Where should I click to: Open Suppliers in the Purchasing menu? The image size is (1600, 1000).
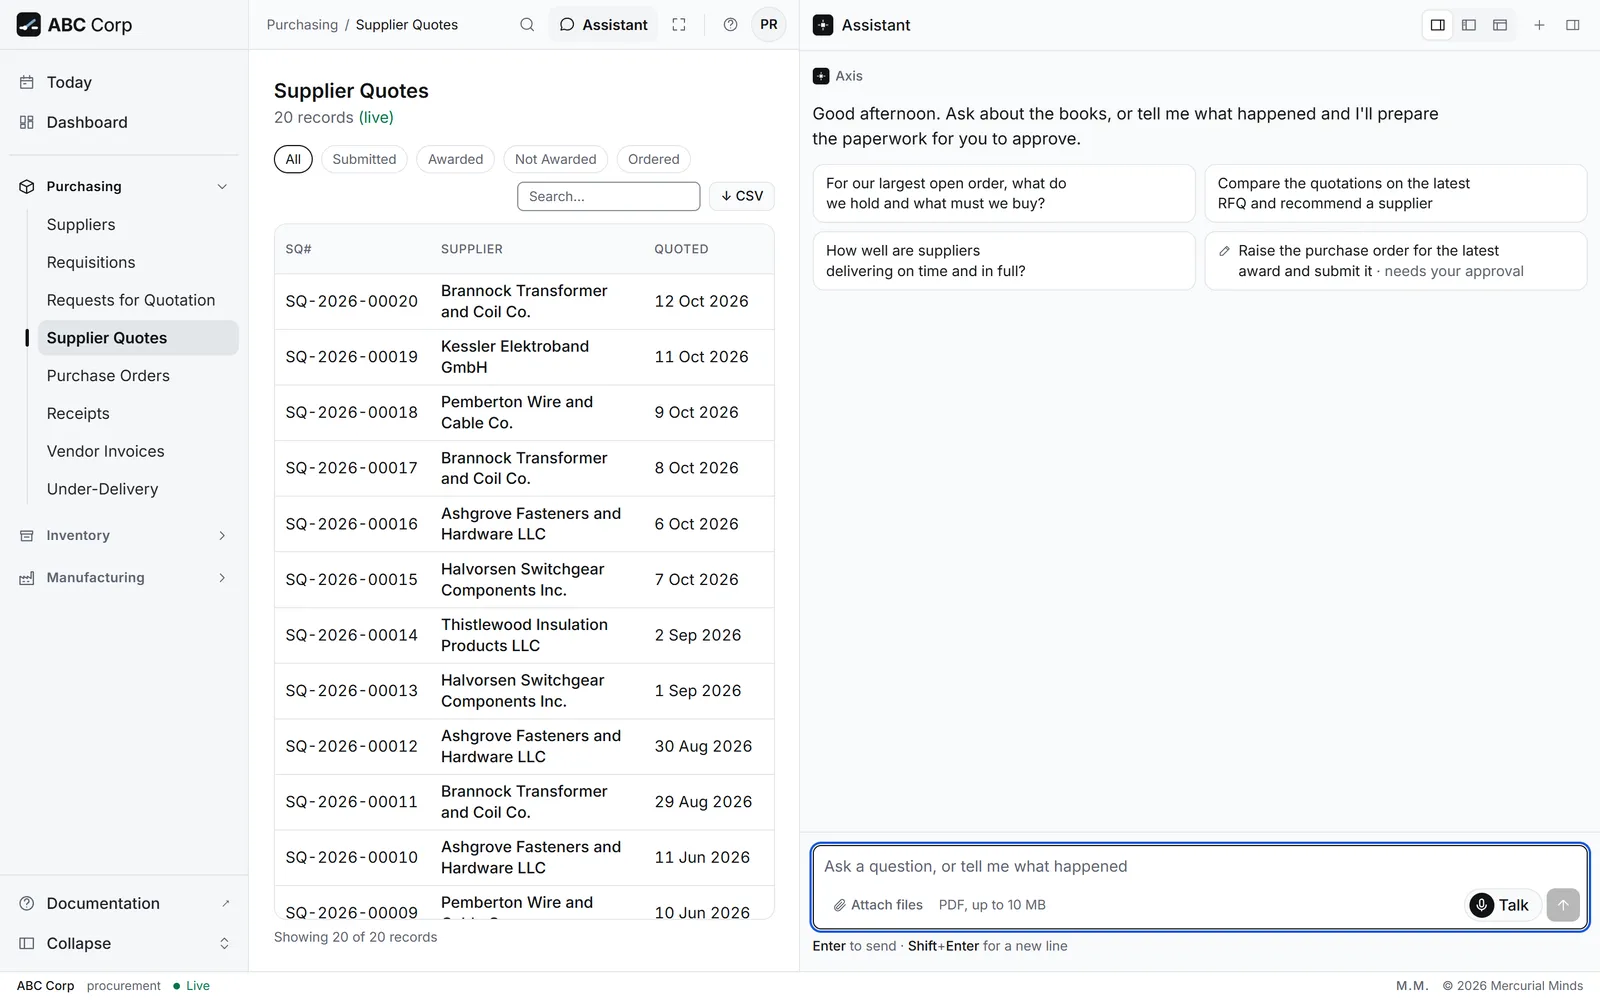138,224
